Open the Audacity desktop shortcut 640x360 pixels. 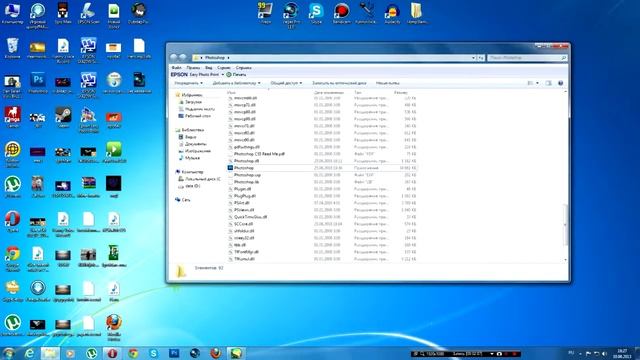tap(392, 13)
